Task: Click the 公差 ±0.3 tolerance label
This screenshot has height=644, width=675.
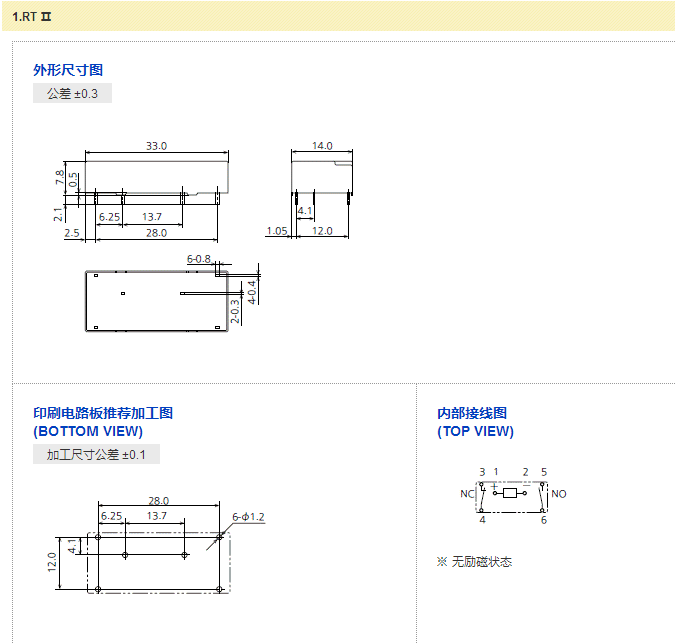Action: click(72, 94)
